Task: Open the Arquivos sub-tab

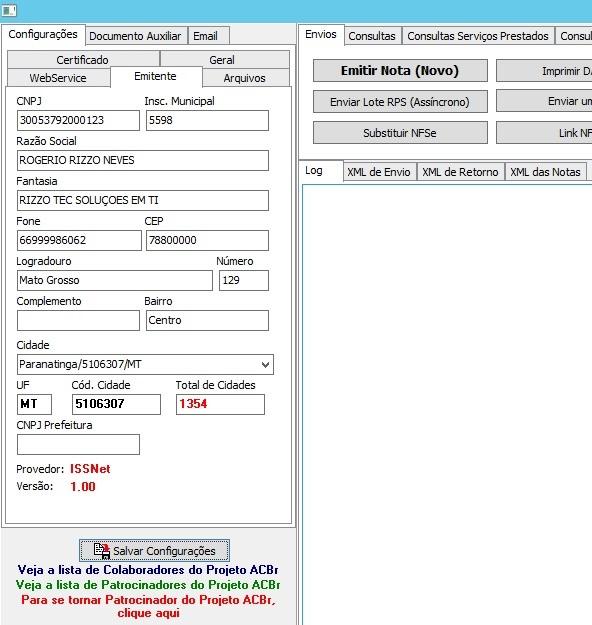Action: [x=246, y=78]
